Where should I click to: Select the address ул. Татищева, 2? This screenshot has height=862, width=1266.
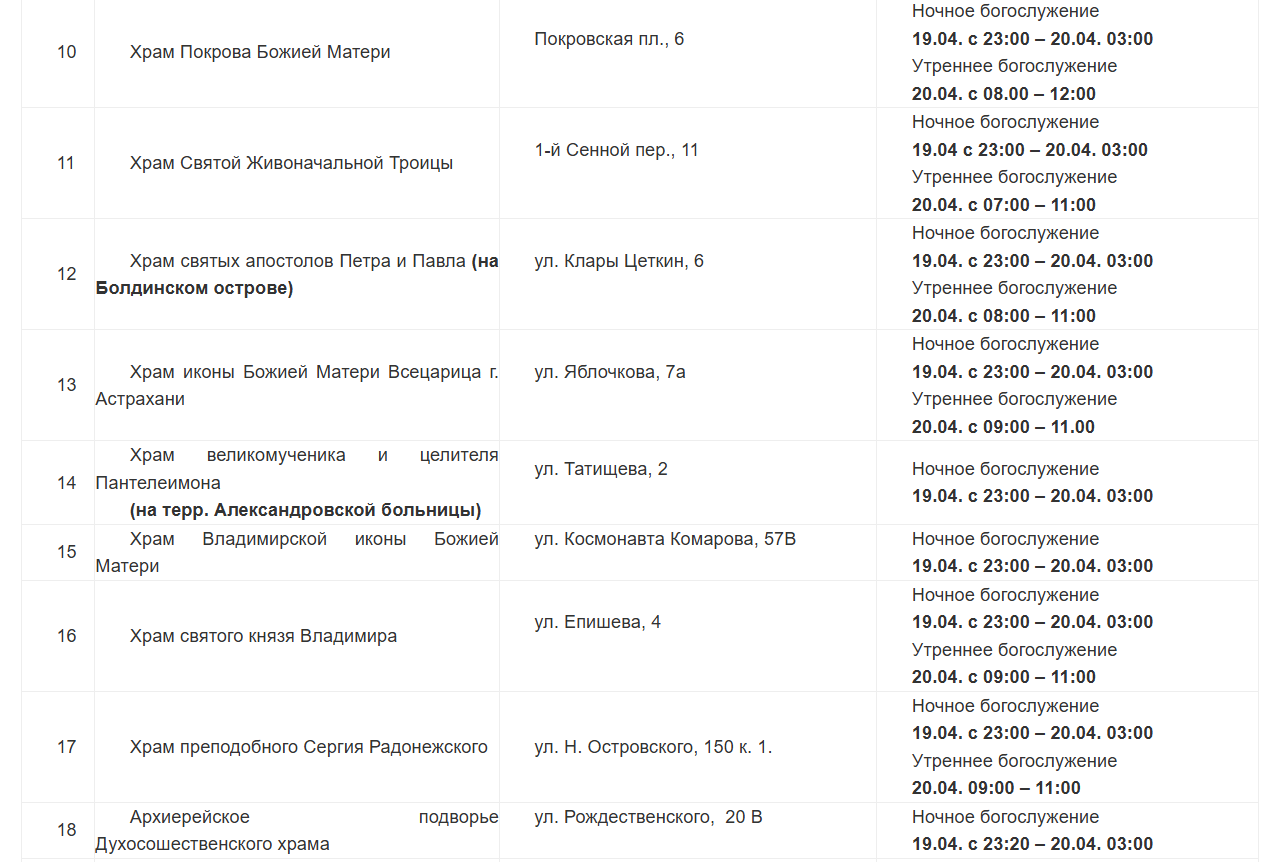coord(601,469)
